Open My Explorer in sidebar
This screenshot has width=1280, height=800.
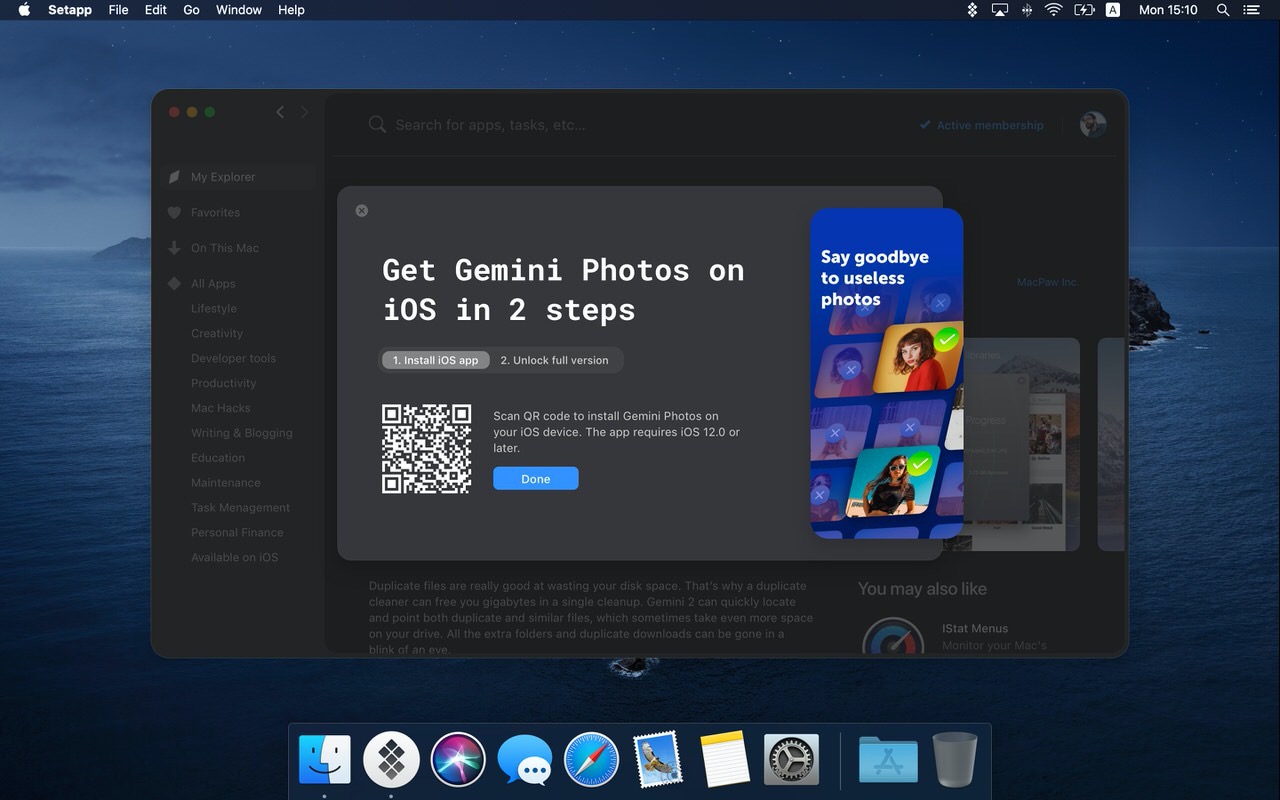pyautogui.click(x=238, y=177)
